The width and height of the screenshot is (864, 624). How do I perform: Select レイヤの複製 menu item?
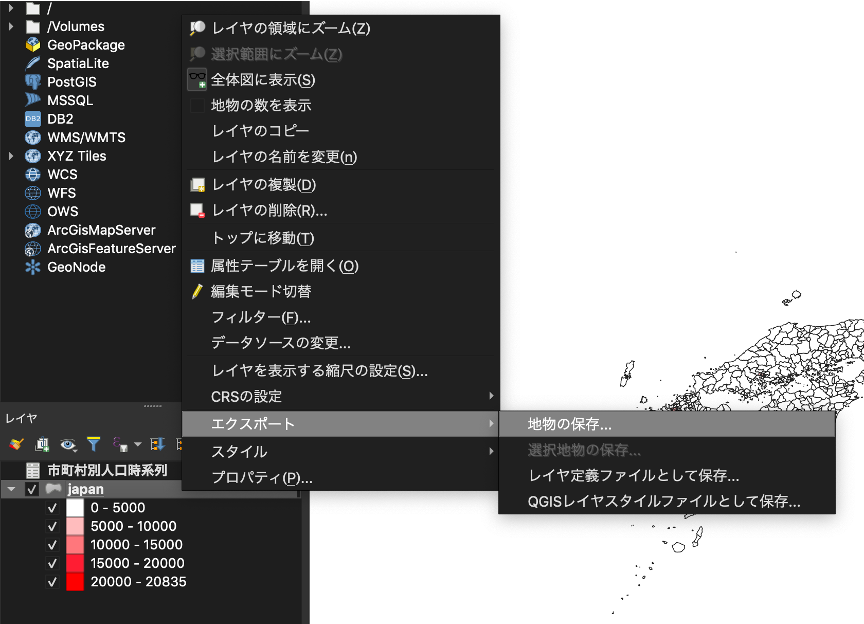tap(341, 185)
